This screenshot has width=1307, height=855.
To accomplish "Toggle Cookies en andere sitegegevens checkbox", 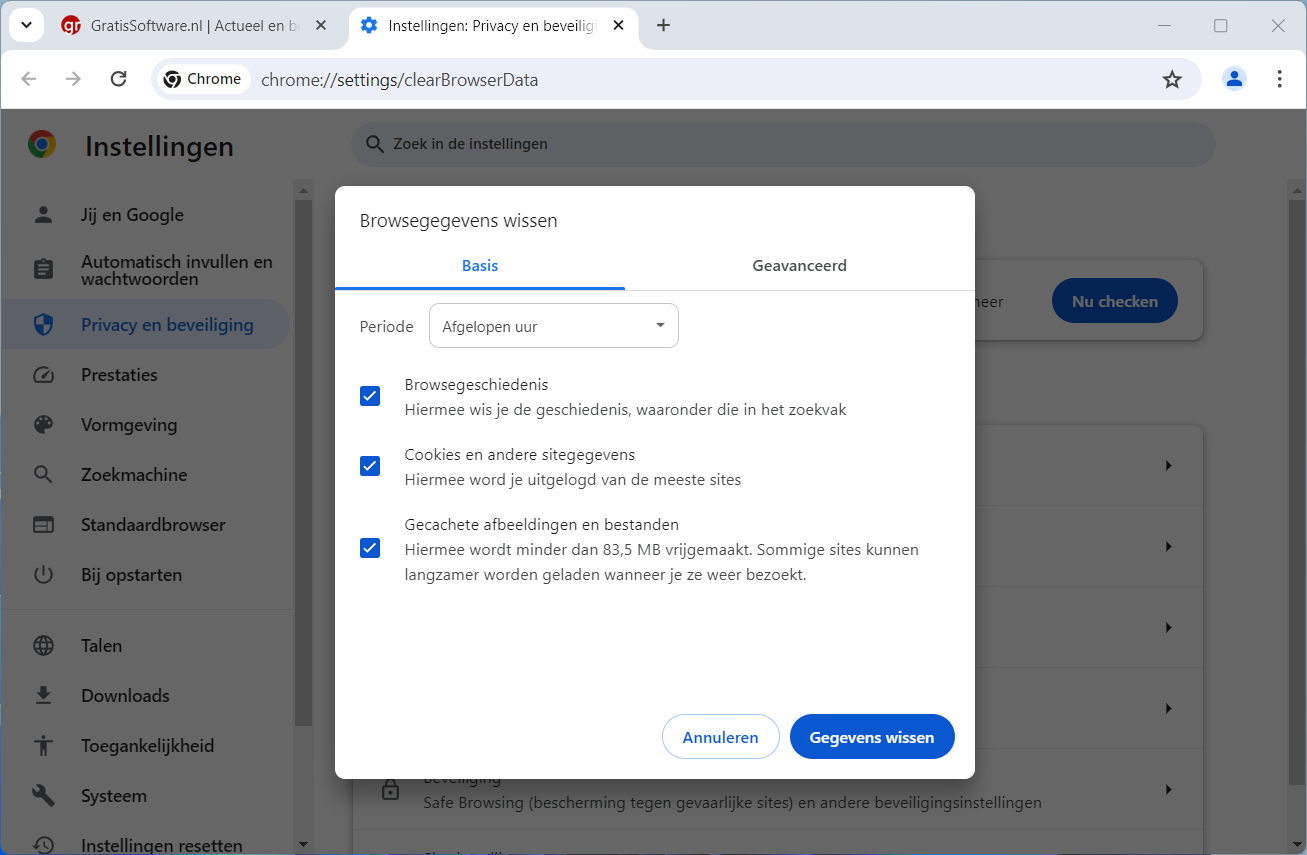I will [x=370, y=466].
